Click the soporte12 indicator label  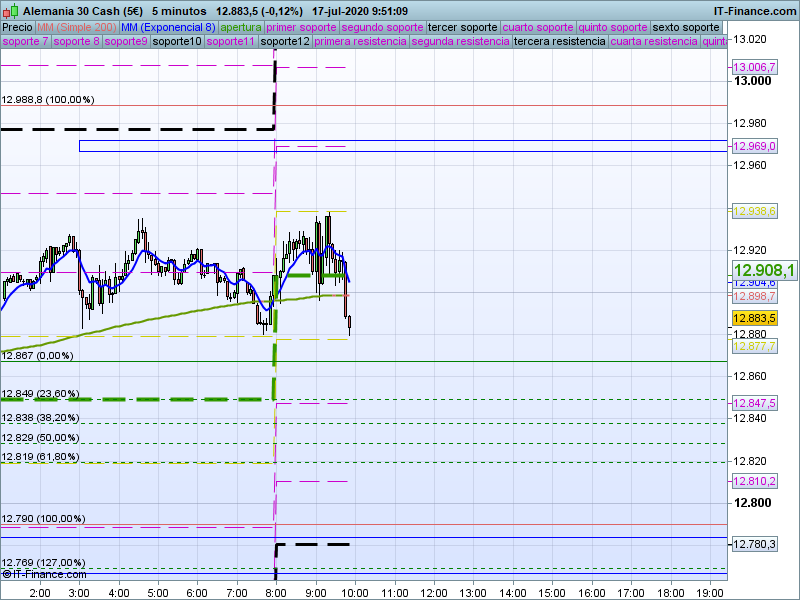pos(284,42)
